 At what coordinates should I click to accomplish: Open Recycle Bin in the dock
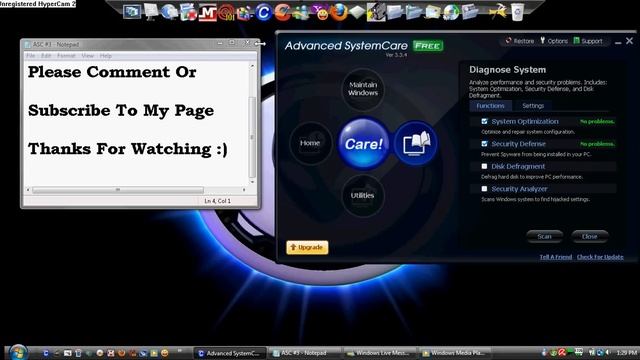(518, 12)
